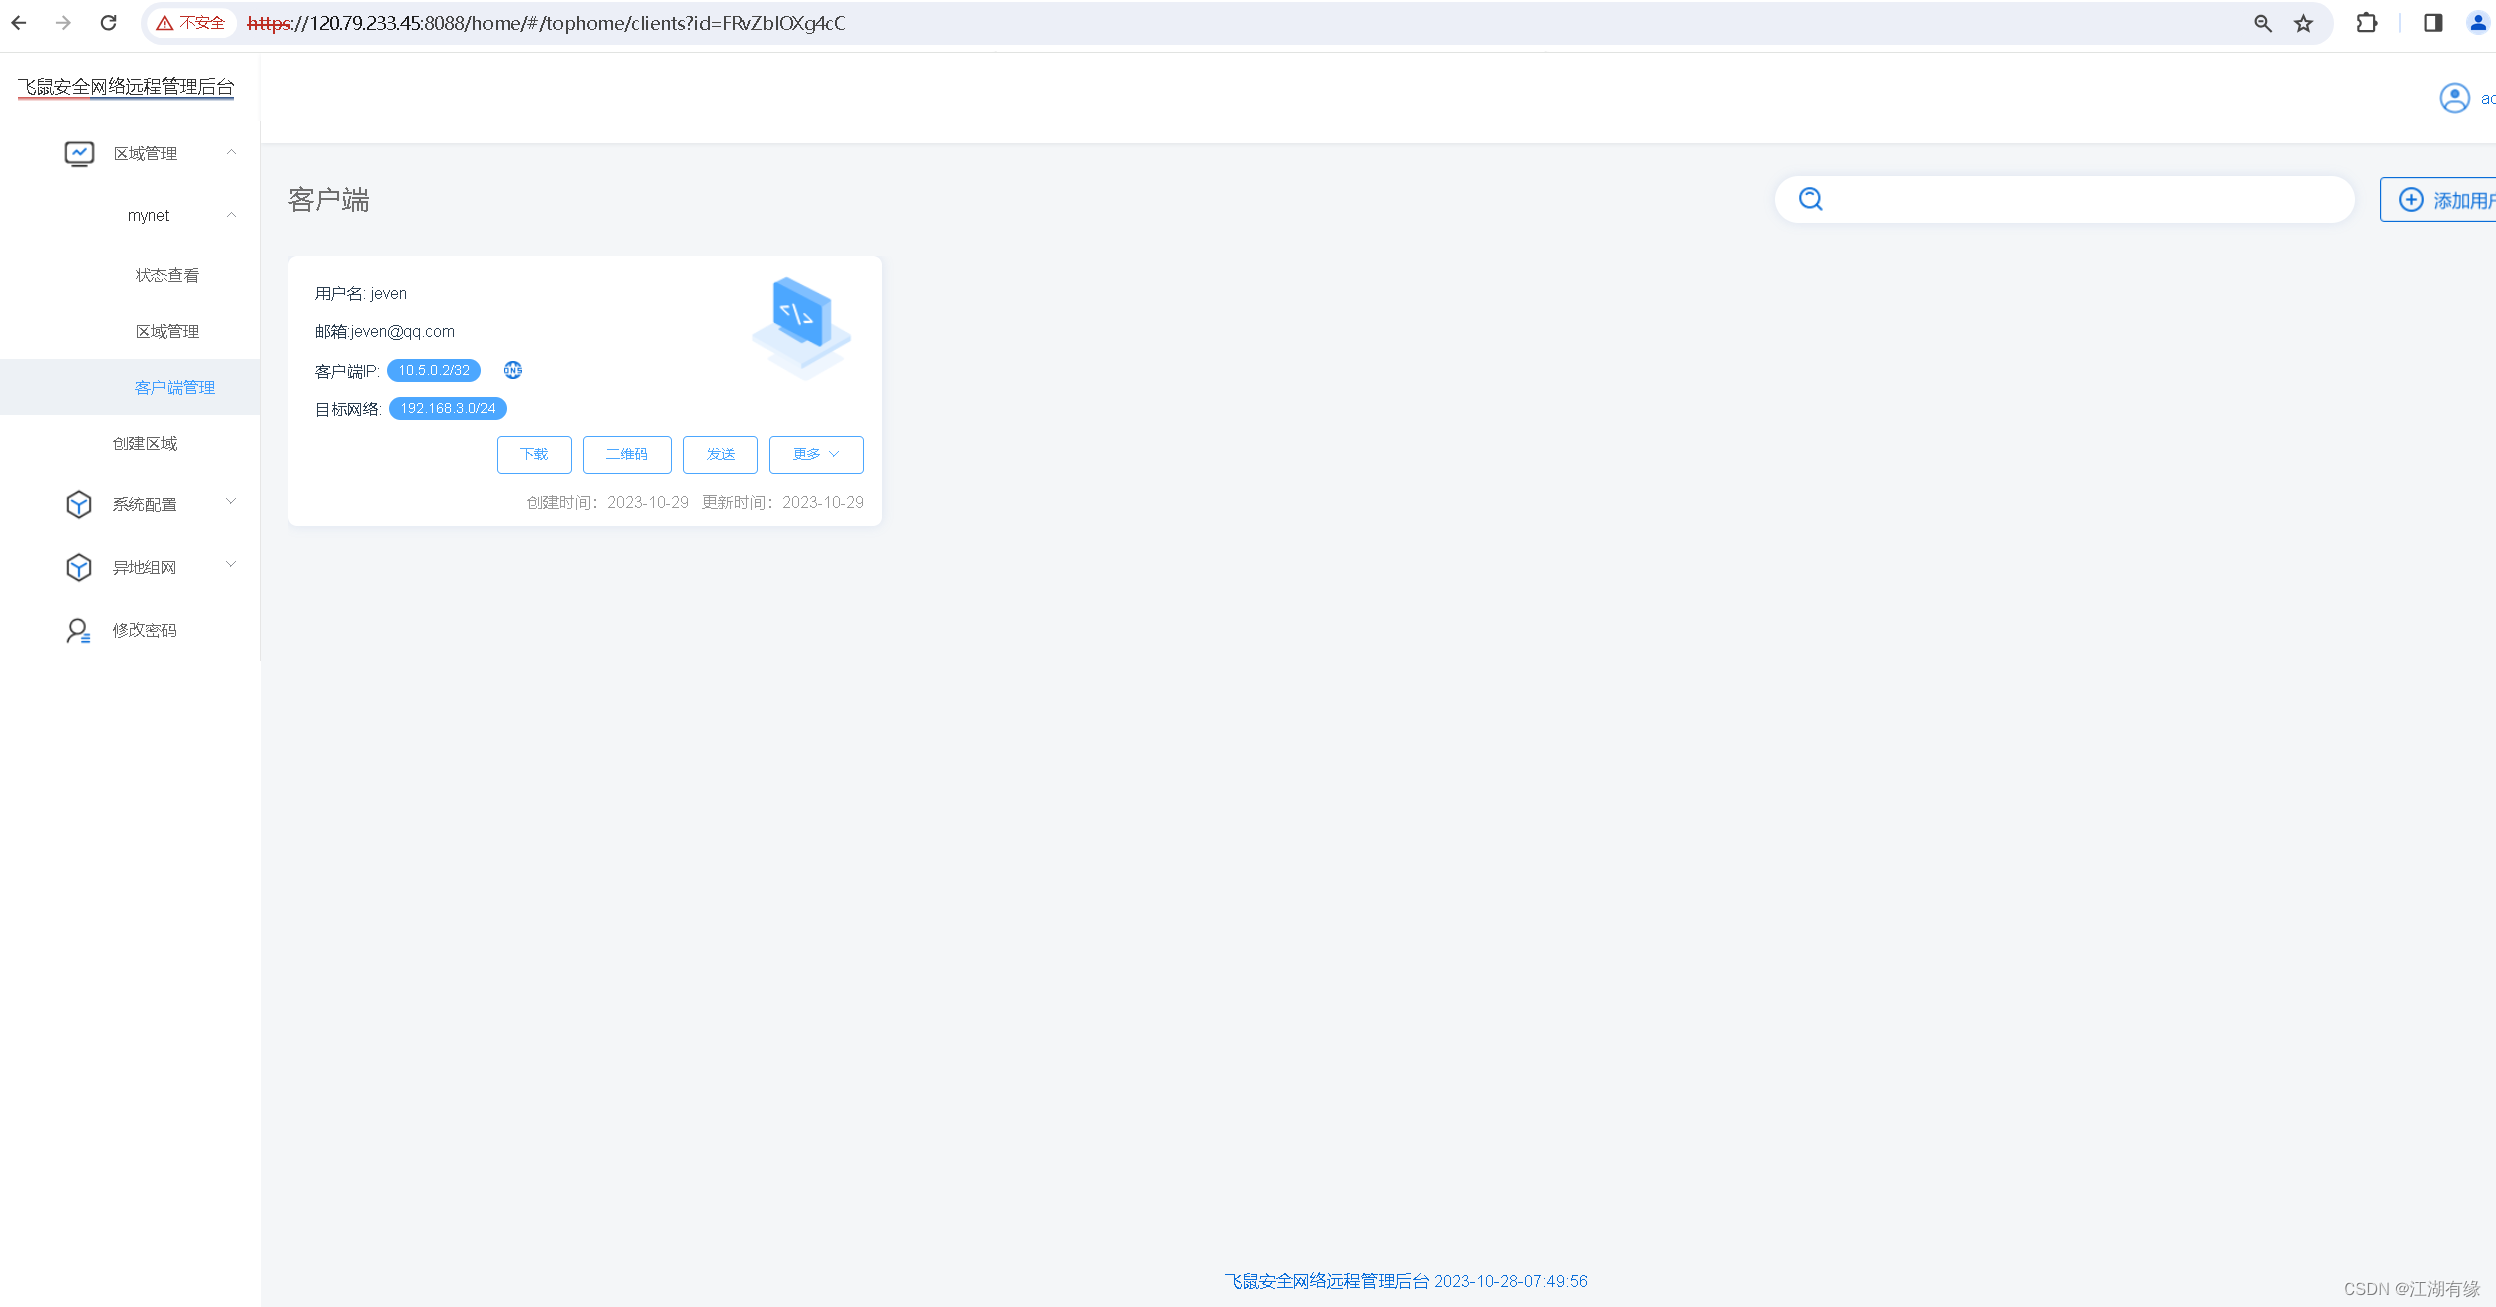Collapse the mynet submenu chevron
Viewport: 2496px width, 1307px height.
[231, 215]
